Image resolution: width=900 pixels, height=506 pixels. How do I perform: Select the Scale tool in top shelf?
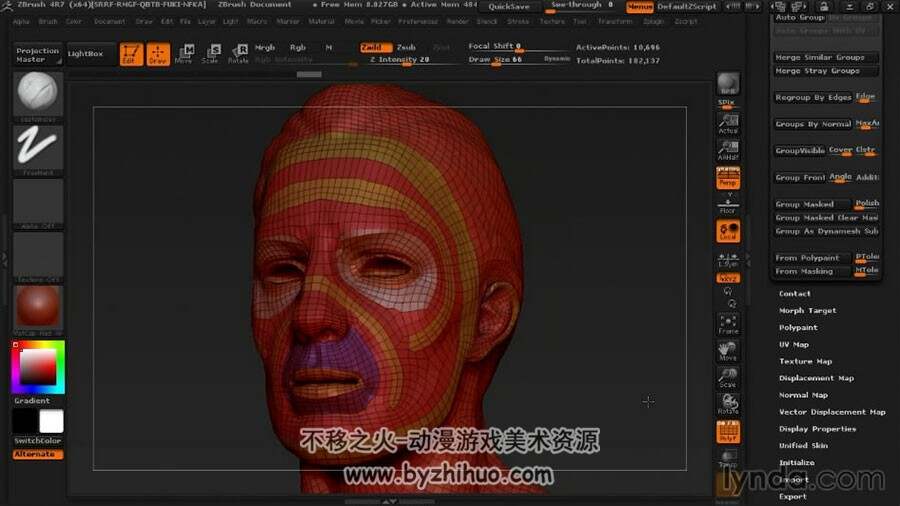[x=211, y=54]
